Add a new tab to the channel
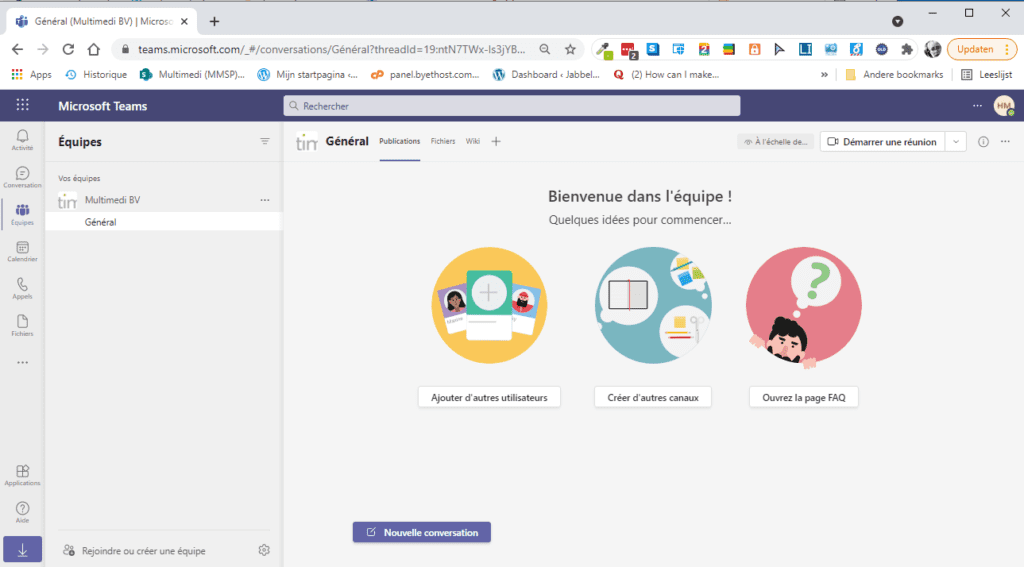 [496, 141]
